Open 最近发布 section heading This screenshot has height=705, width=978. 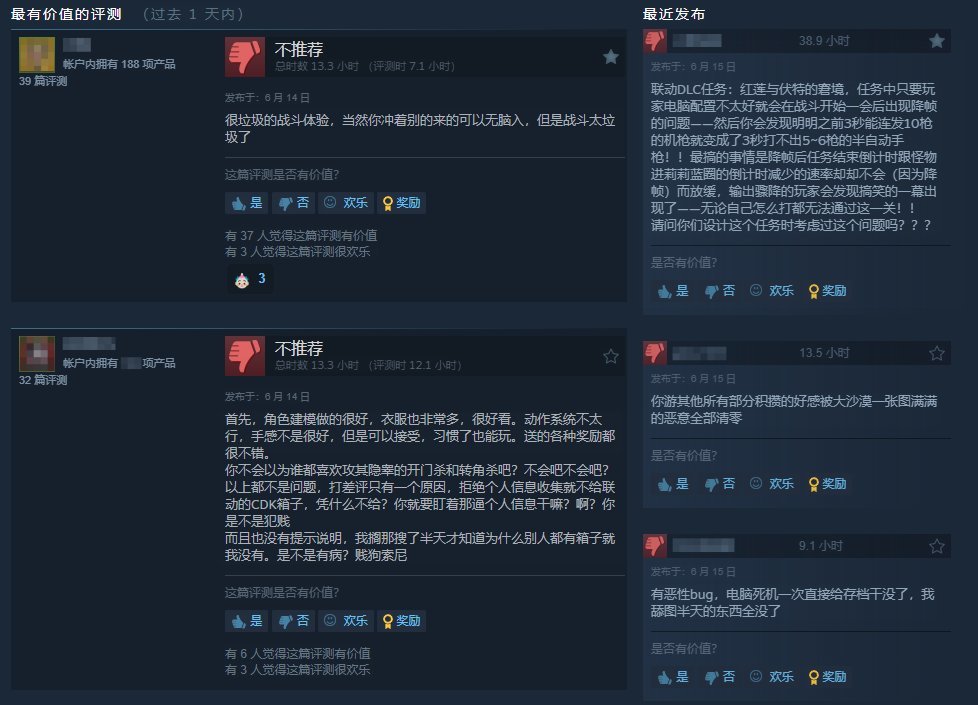(x=674, y=14)
